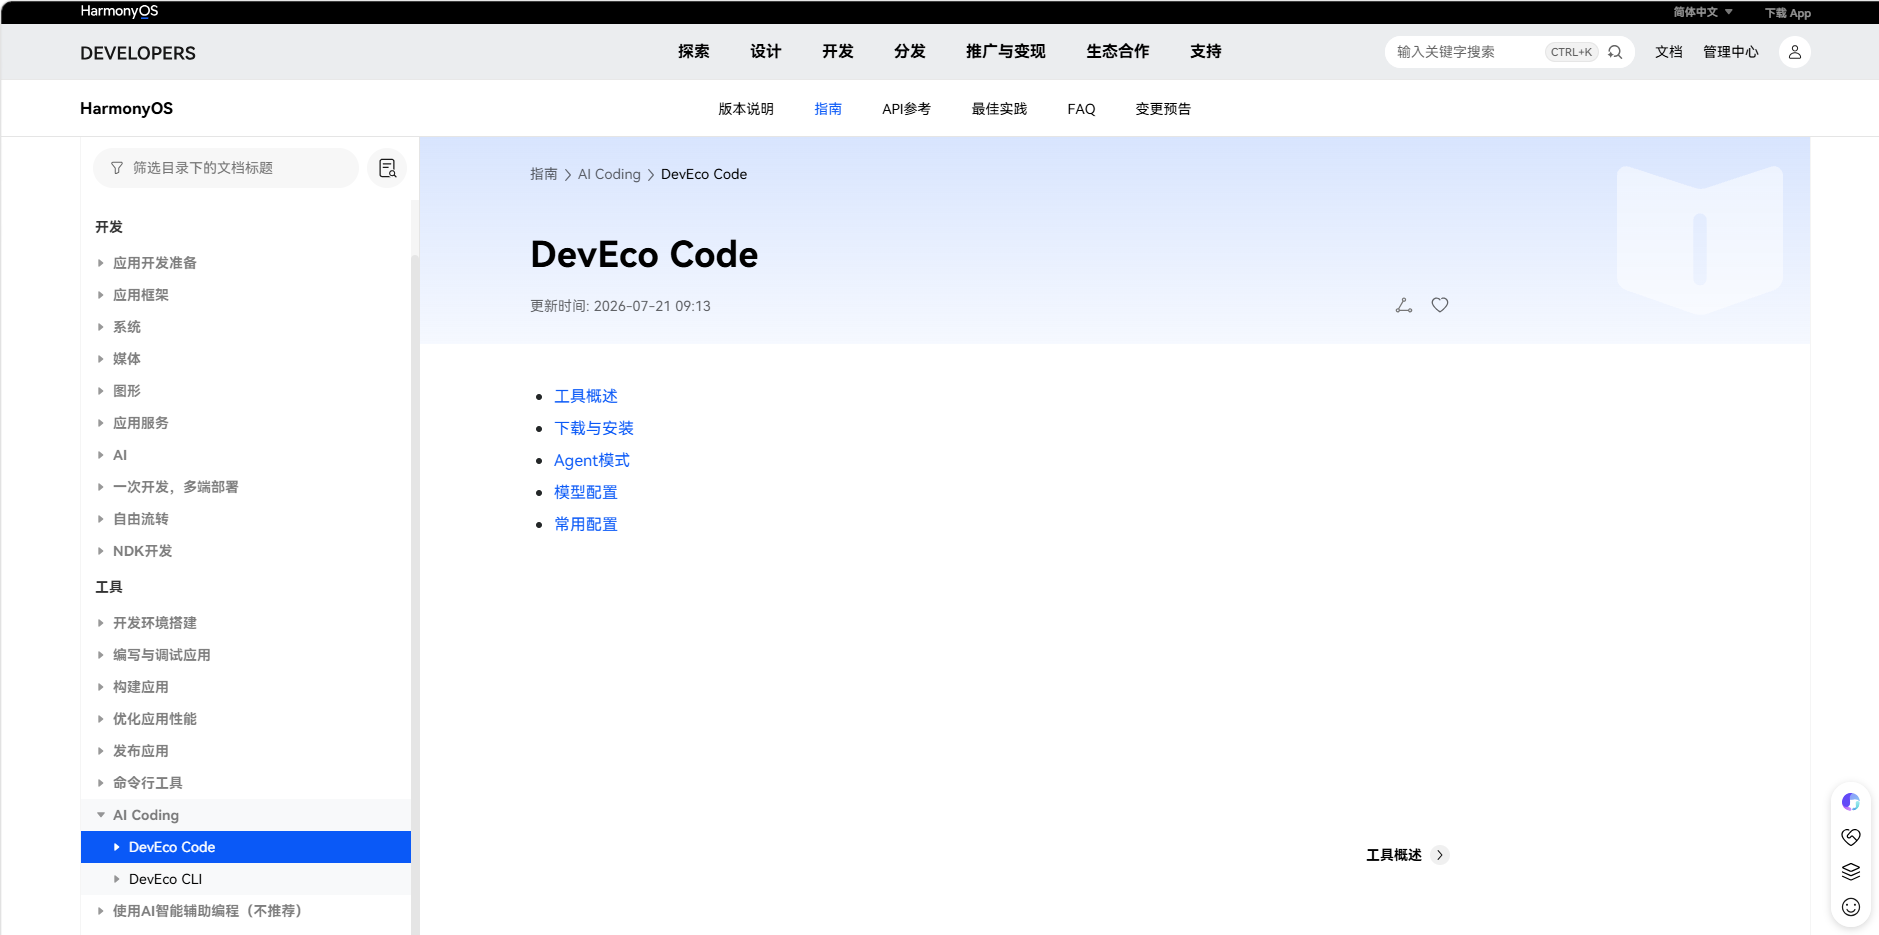Screen dimensions: 1879x935
Task: Click the search magnifier icon
Action: tap(1615, 52)
